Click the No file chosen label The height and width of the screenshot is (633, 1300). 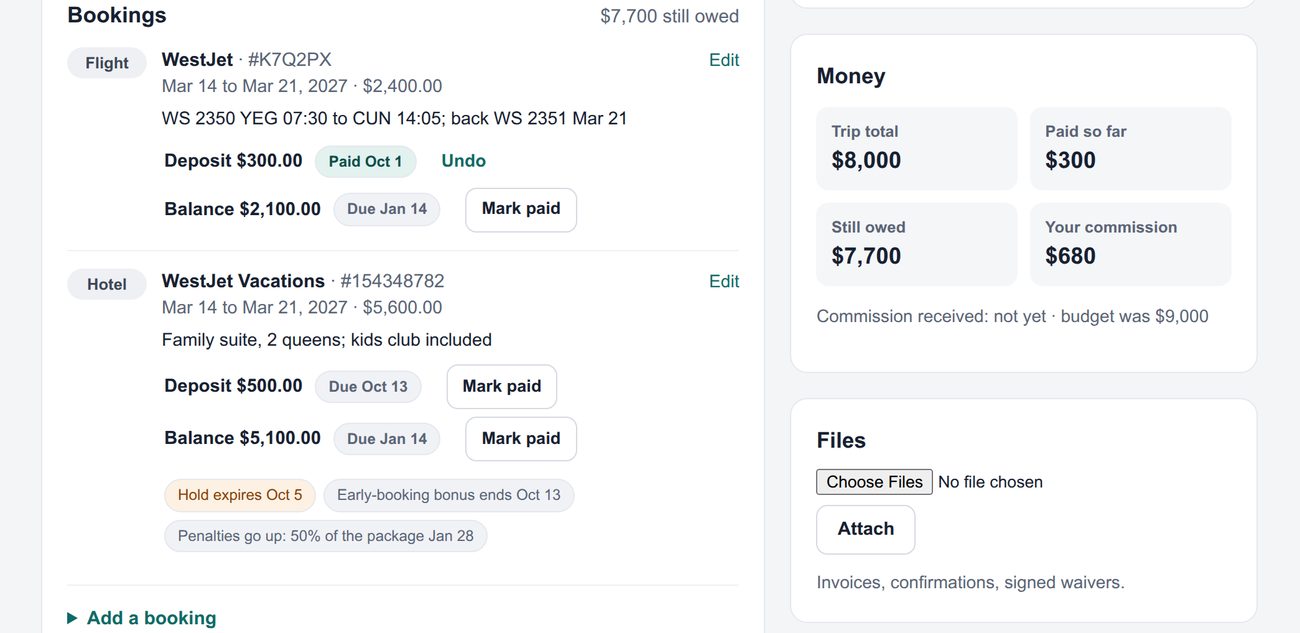point(990,482)
